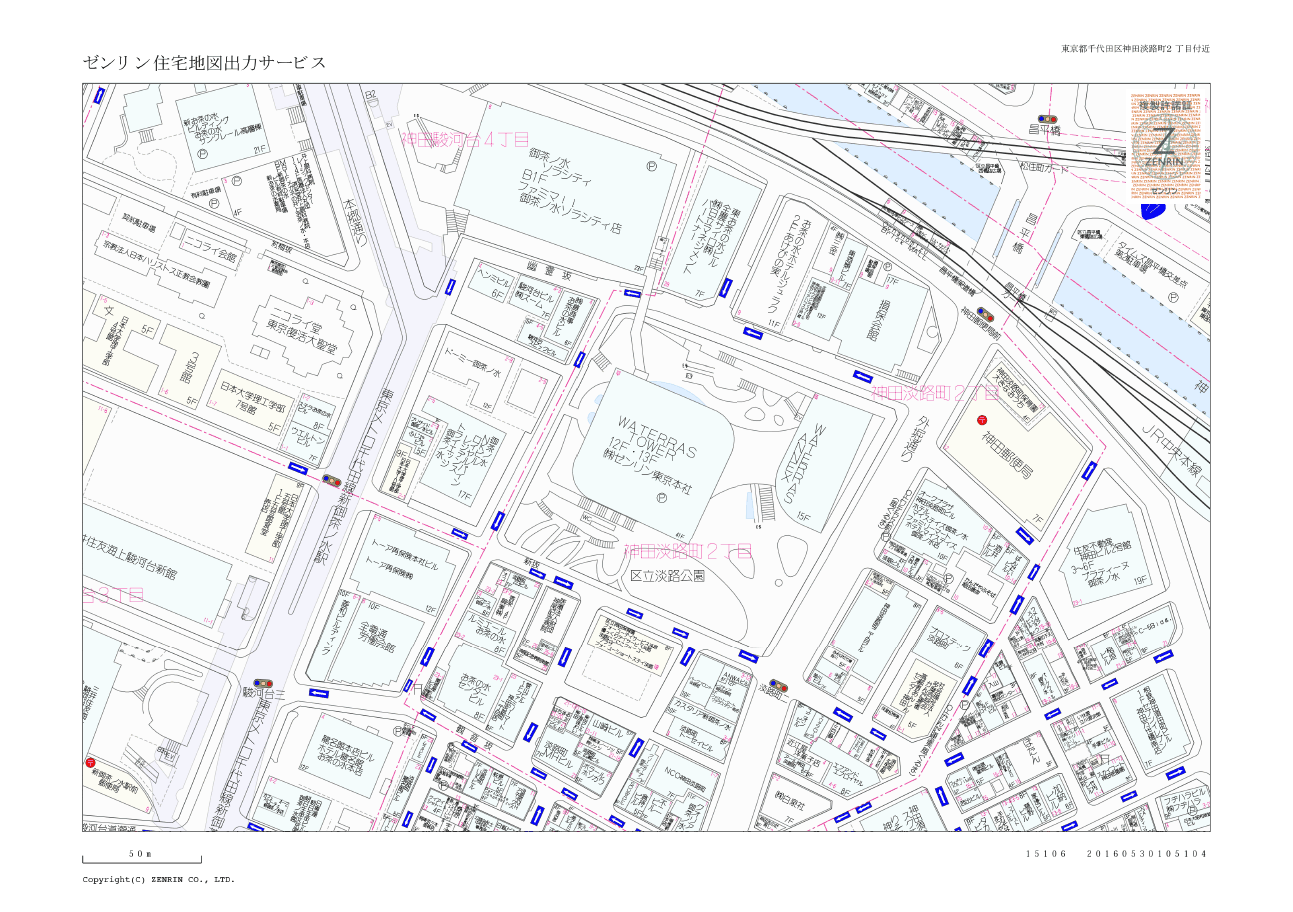Click the traffic signal at 神田郵便局前
Image resolution: width=1293 pixels, height=912 pixels.
point(987,313)
